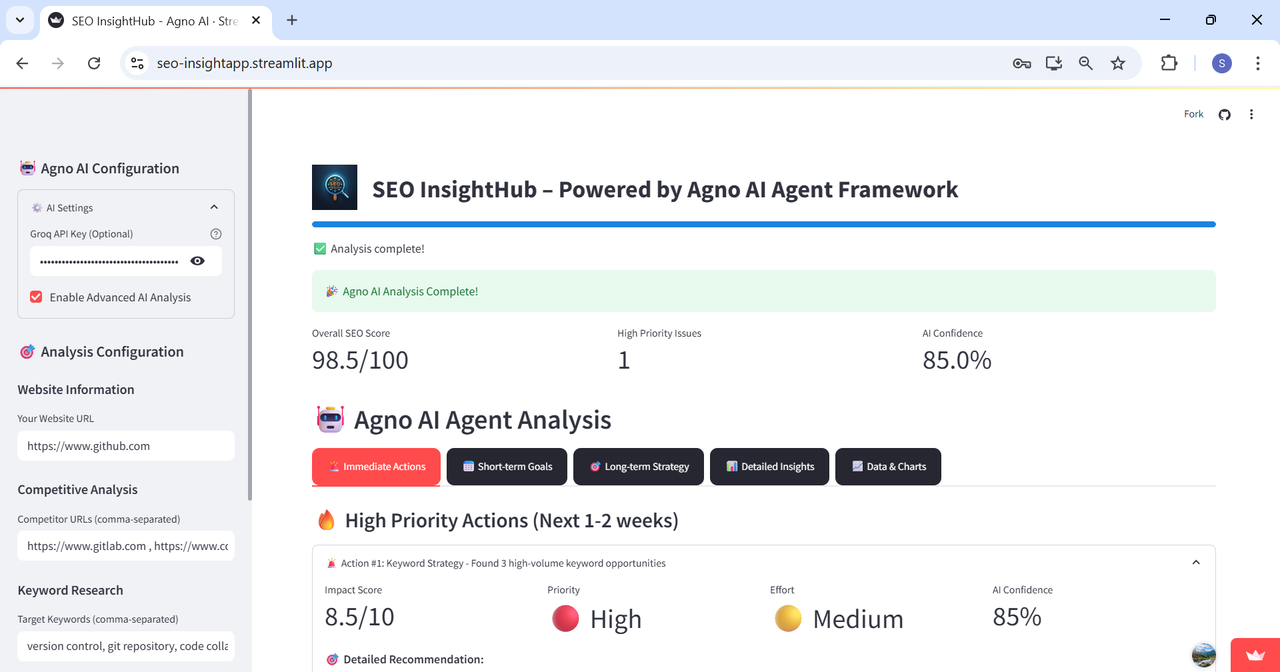This screenshot has width=1280, height=672.
Task: Click the action AI Confidence value 85%
Action: coord(1017,617)
